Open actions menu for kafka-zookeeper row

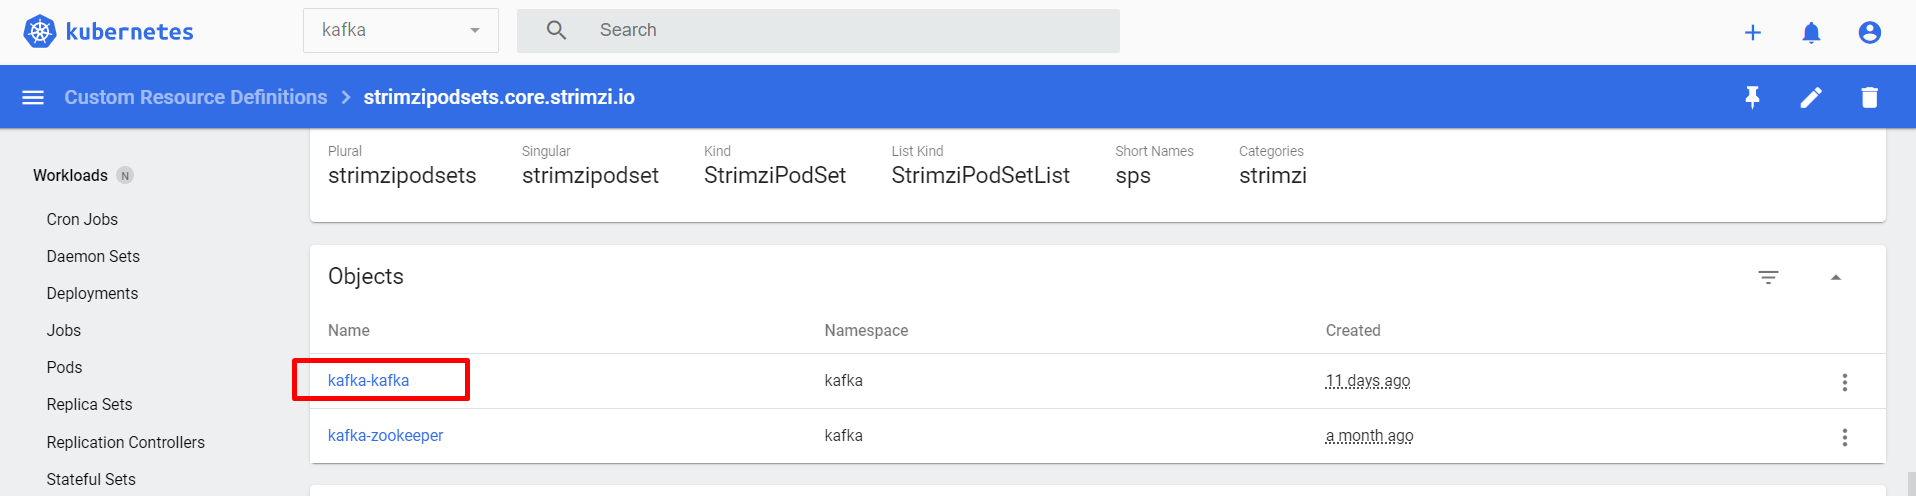pos(1845,437)
